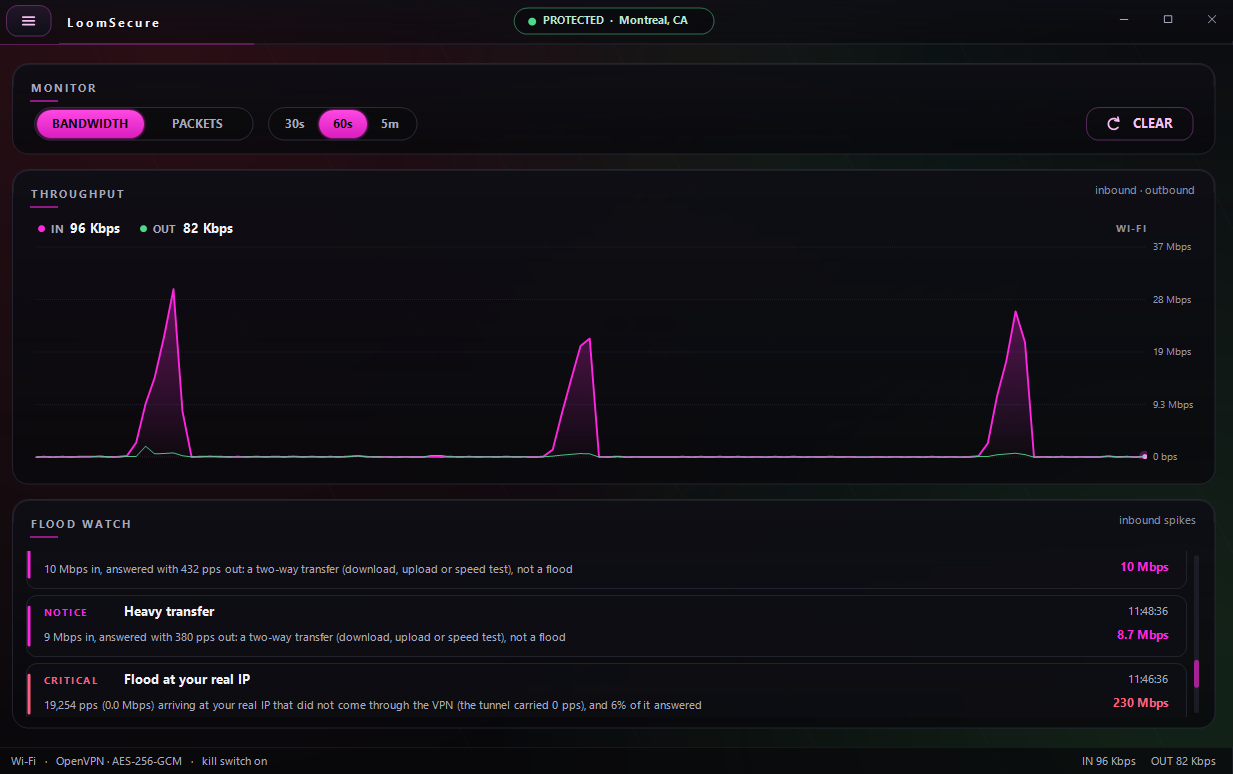Click kill switch on in status bar
This screenshot has height=774, width=1233.
click(235, 761)
